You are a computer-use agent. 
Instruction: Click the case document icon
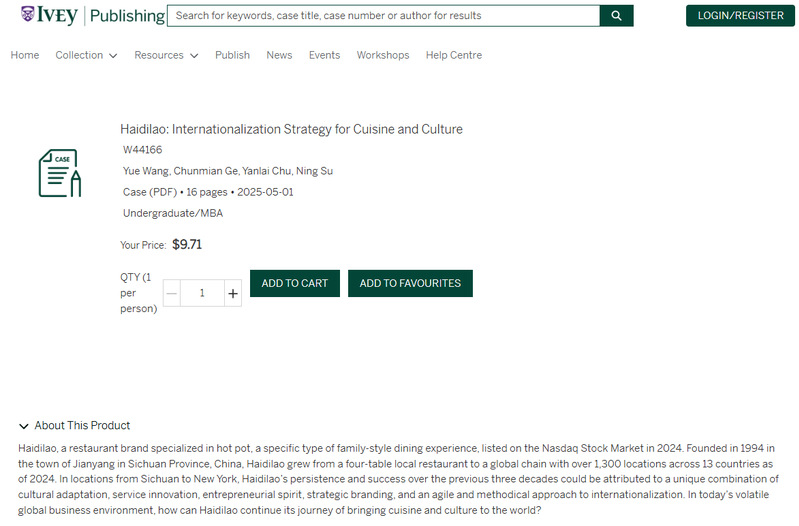pyautogui.click(x=59, y=173)
